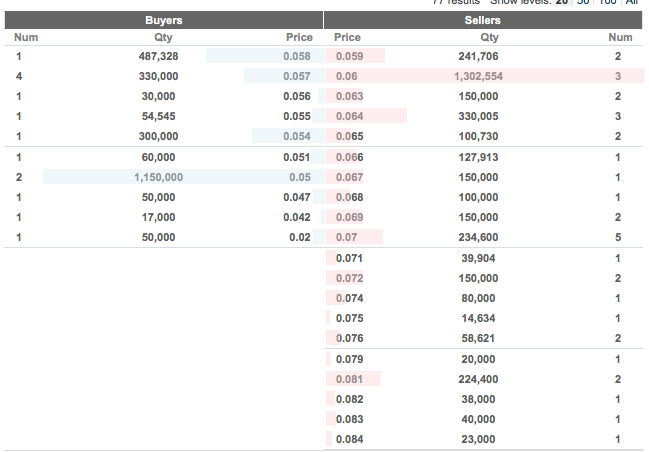Select the Buyers section header
The image size is (649, 452).
coord(163,20)
